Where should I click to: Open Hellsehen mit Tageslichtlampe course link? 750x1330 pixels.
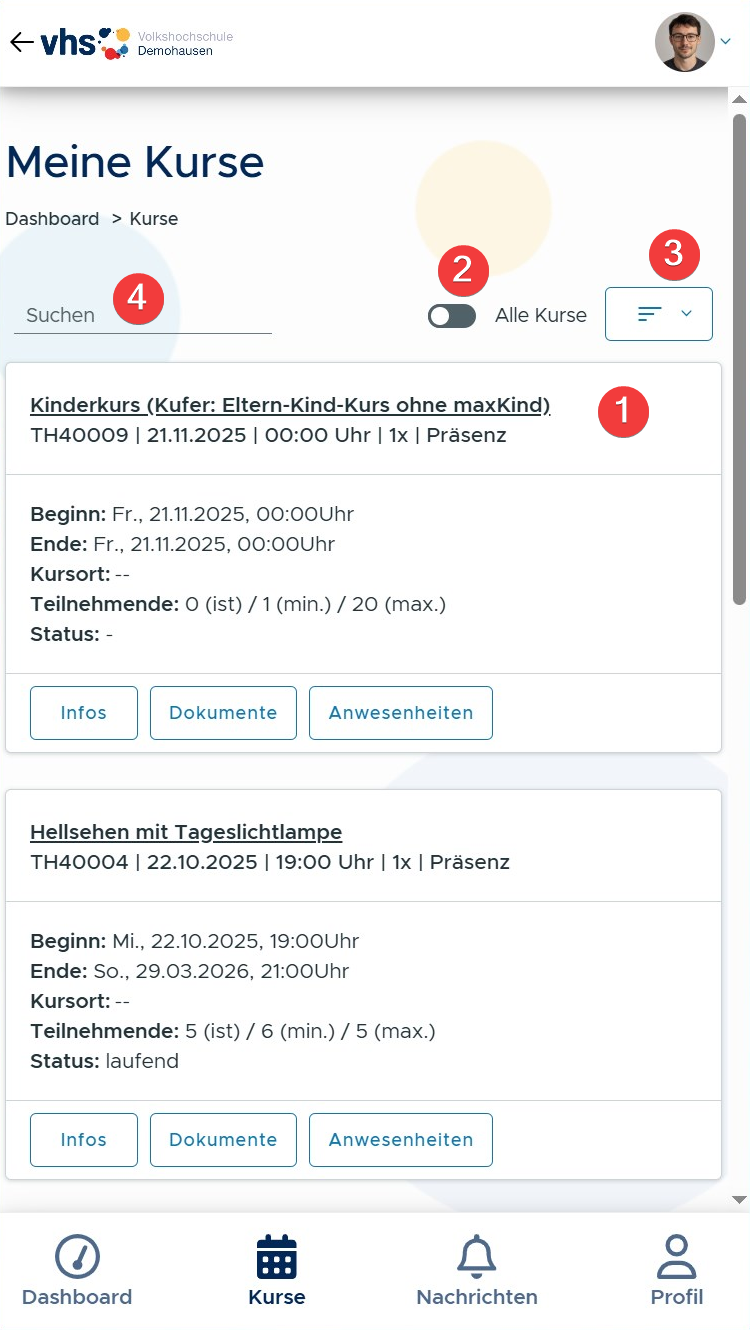(186, 832)
